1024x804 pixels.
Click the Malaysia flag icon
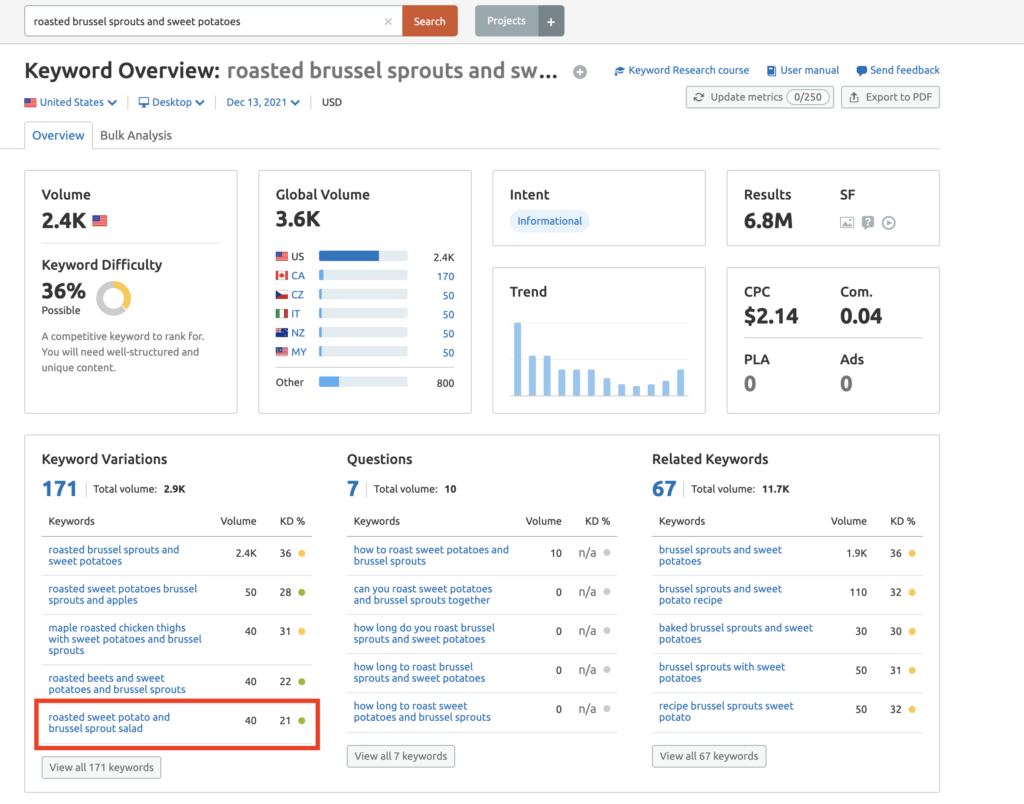(281, 351)
